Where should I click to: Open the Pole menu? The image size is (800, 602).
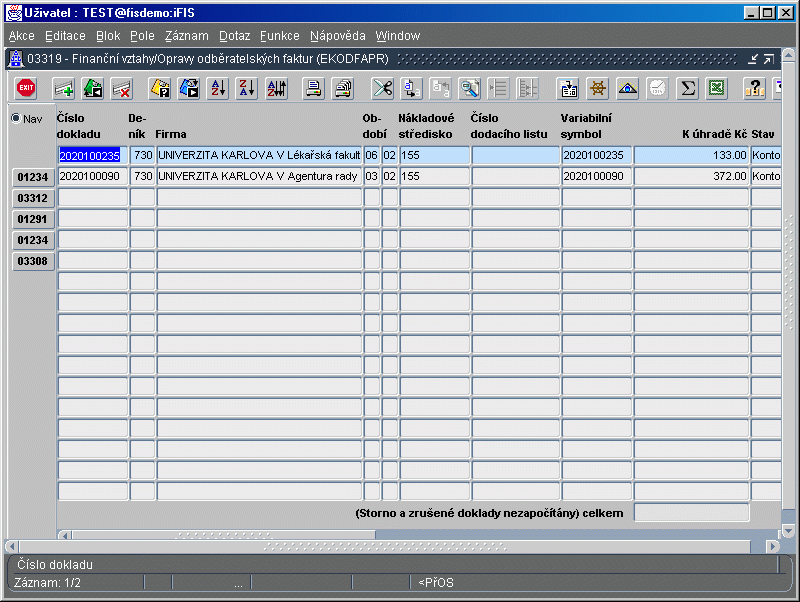click(142, 36)
